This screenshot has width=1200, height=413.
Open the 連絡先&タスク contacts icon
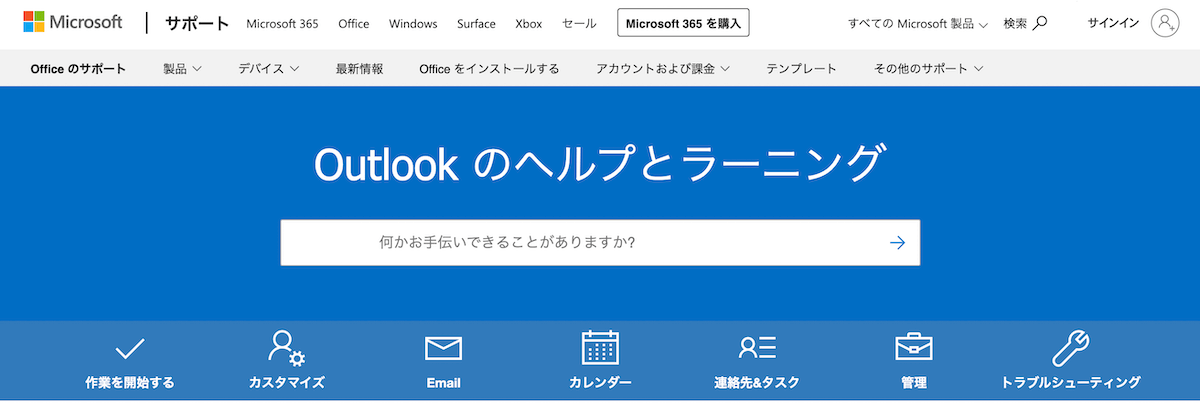757,348
